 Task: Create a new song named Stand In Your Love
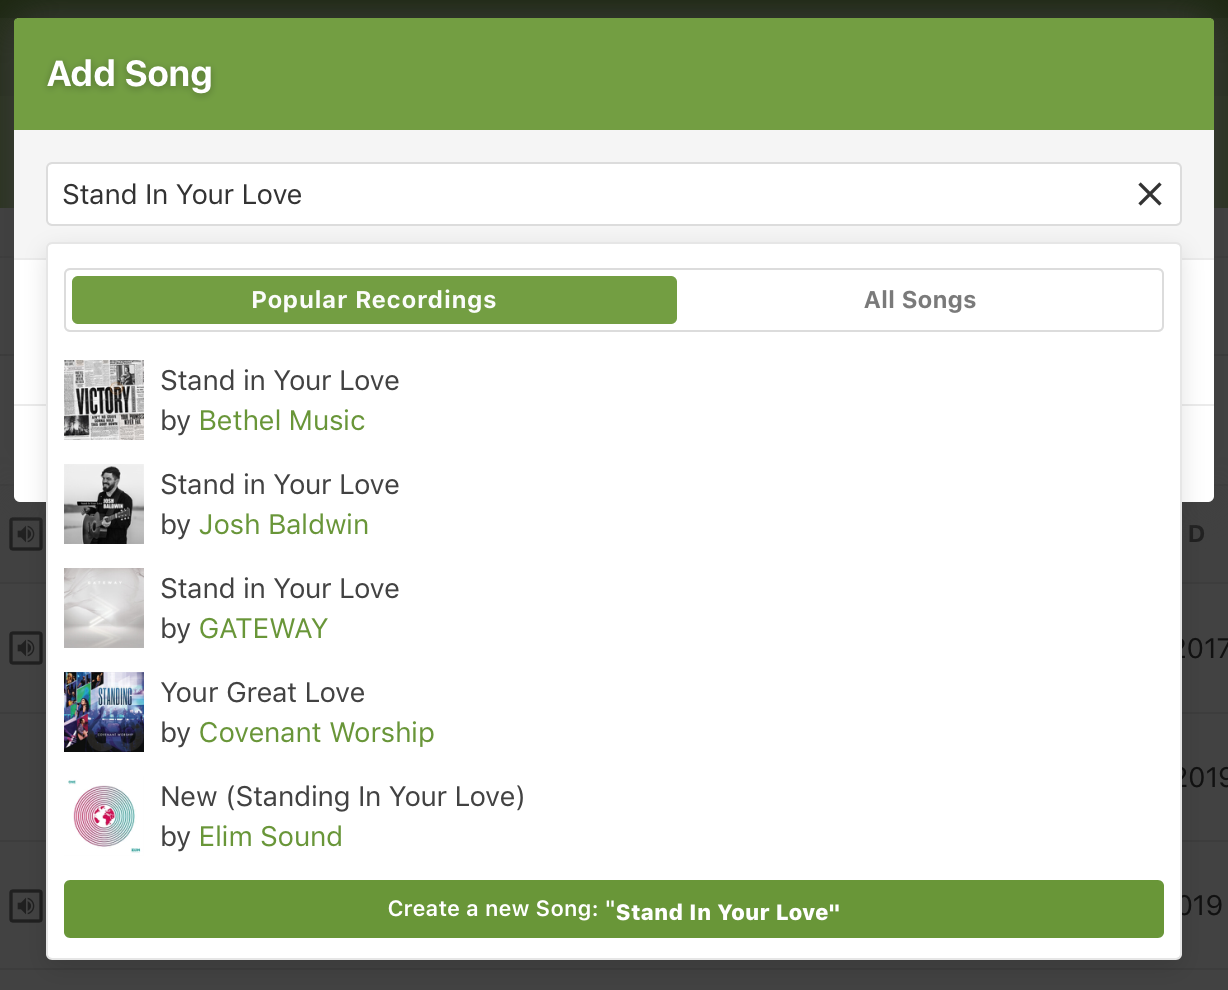(613, 908)
